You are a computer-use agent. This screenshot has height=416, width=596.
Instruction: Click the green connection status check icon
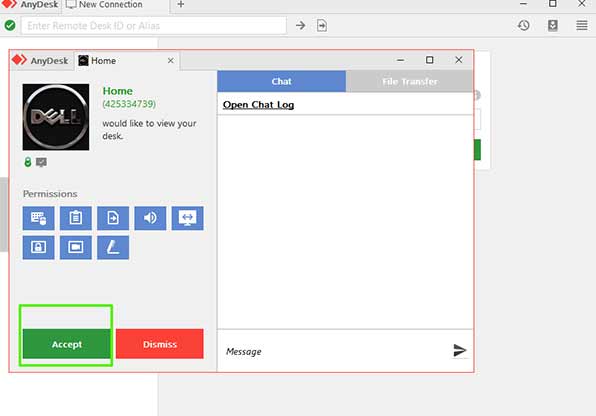tap(10, 25)
